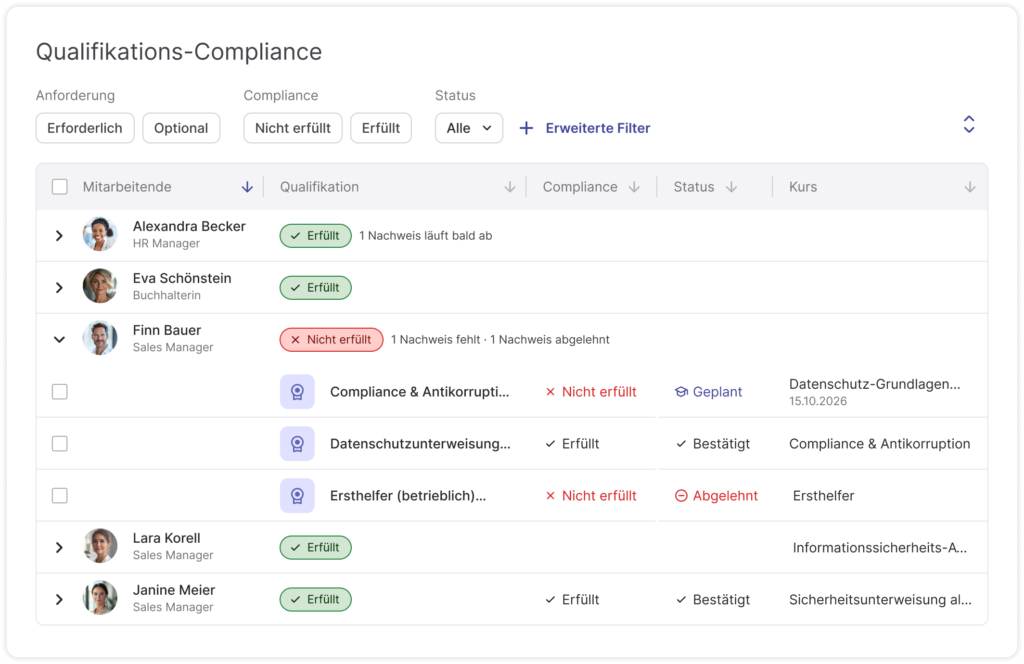Check the Ersthelfer (betrieblich) row checkbox

tap(59, 496)
